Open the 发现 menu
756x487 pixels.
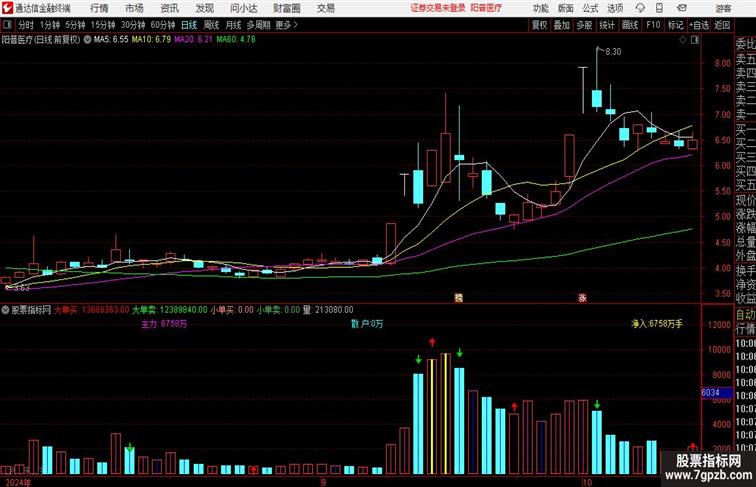coord(204,8)
